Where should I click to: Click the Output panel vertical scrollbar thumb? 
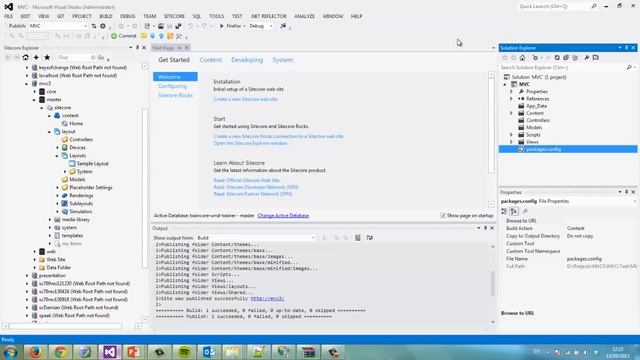click(x=493, y=283)
